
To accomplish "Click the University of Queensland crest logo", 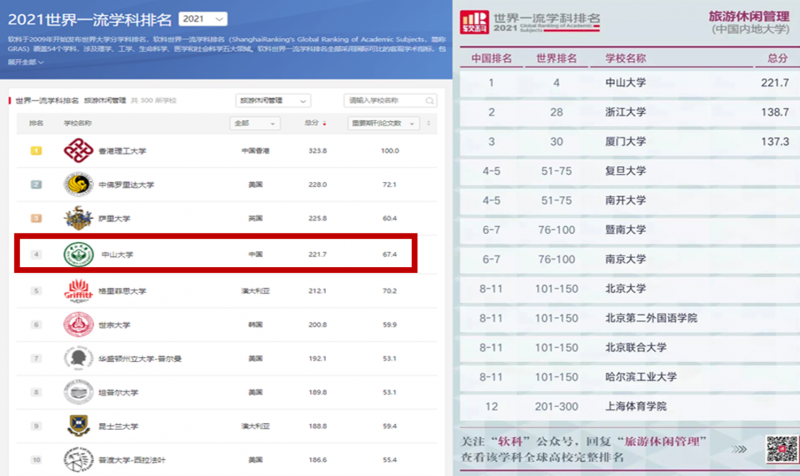I will point(78,425).
